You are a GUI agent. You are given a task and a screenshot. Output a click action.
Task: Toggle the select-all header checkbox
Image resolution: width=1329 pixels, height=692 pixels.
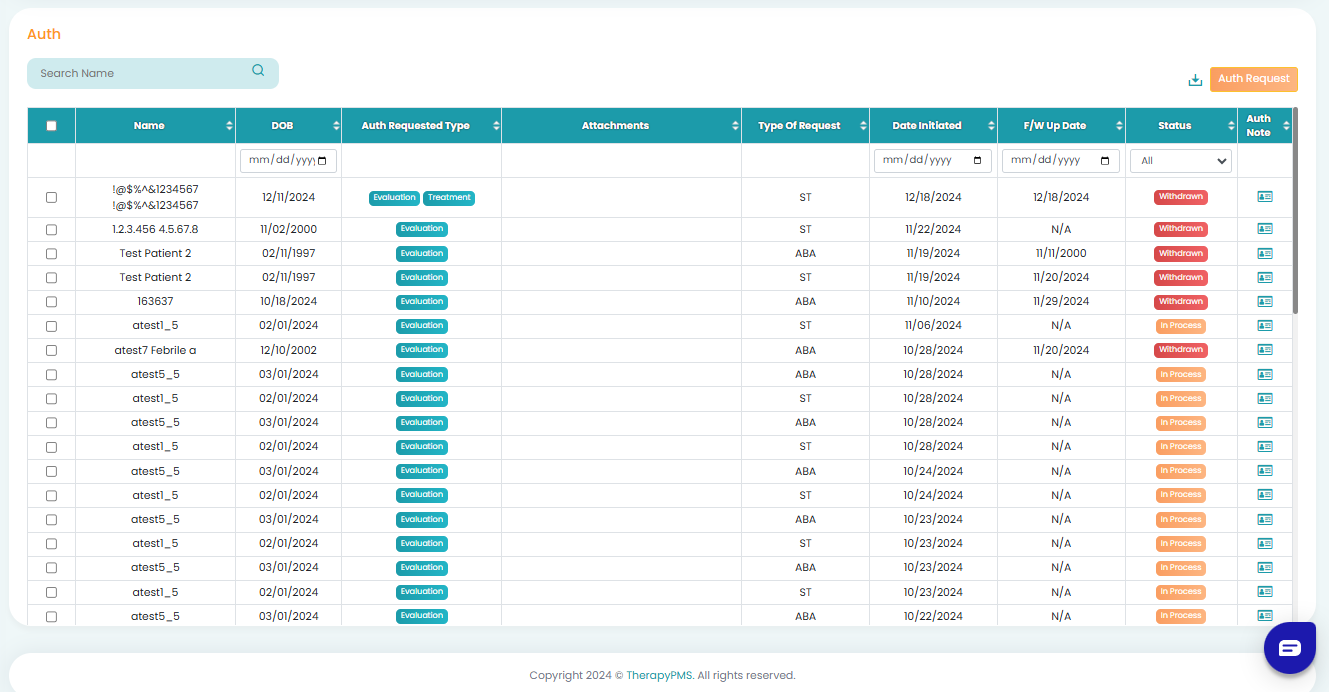click(x=52, y=126)
